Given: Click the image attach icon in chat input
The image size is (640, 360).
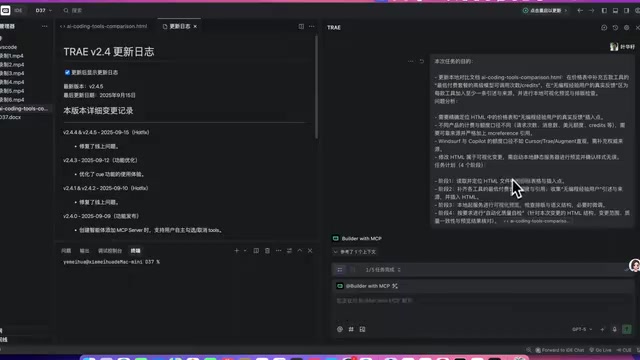Looking at the screenshot, I should [x=362, y=329].
